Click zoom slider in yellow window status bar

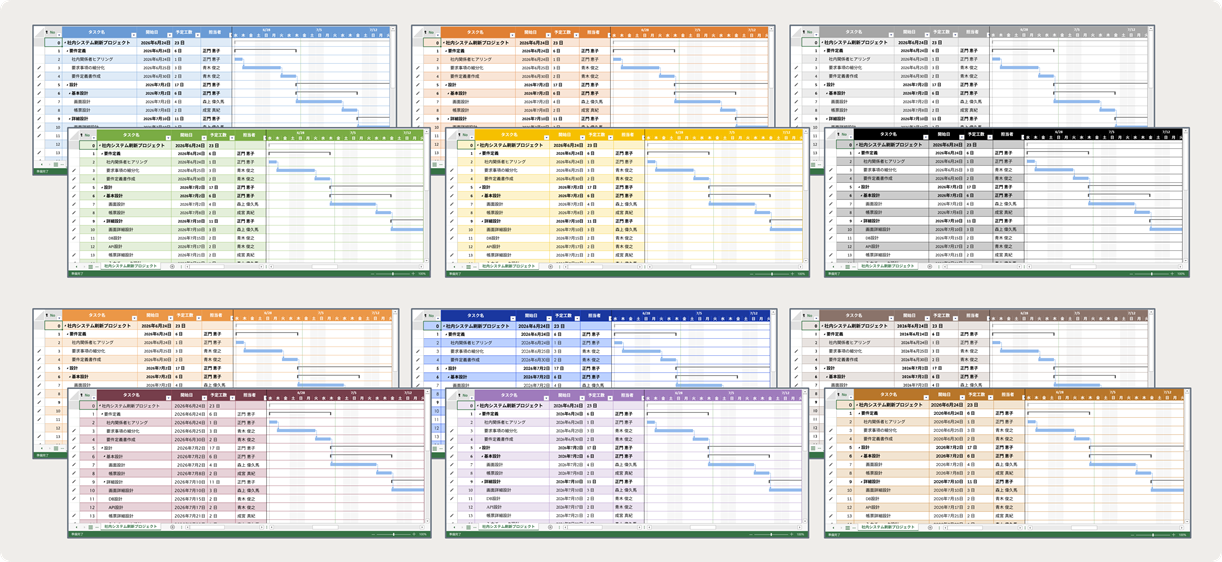coord(771,274)
